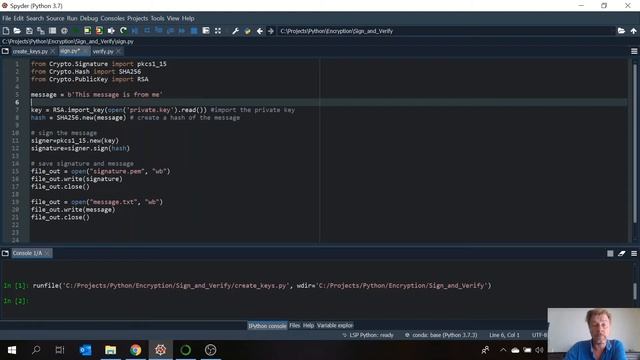Click the Run selection icon
The height and width of the screenshot is (360, 640).
pos(111,31)
